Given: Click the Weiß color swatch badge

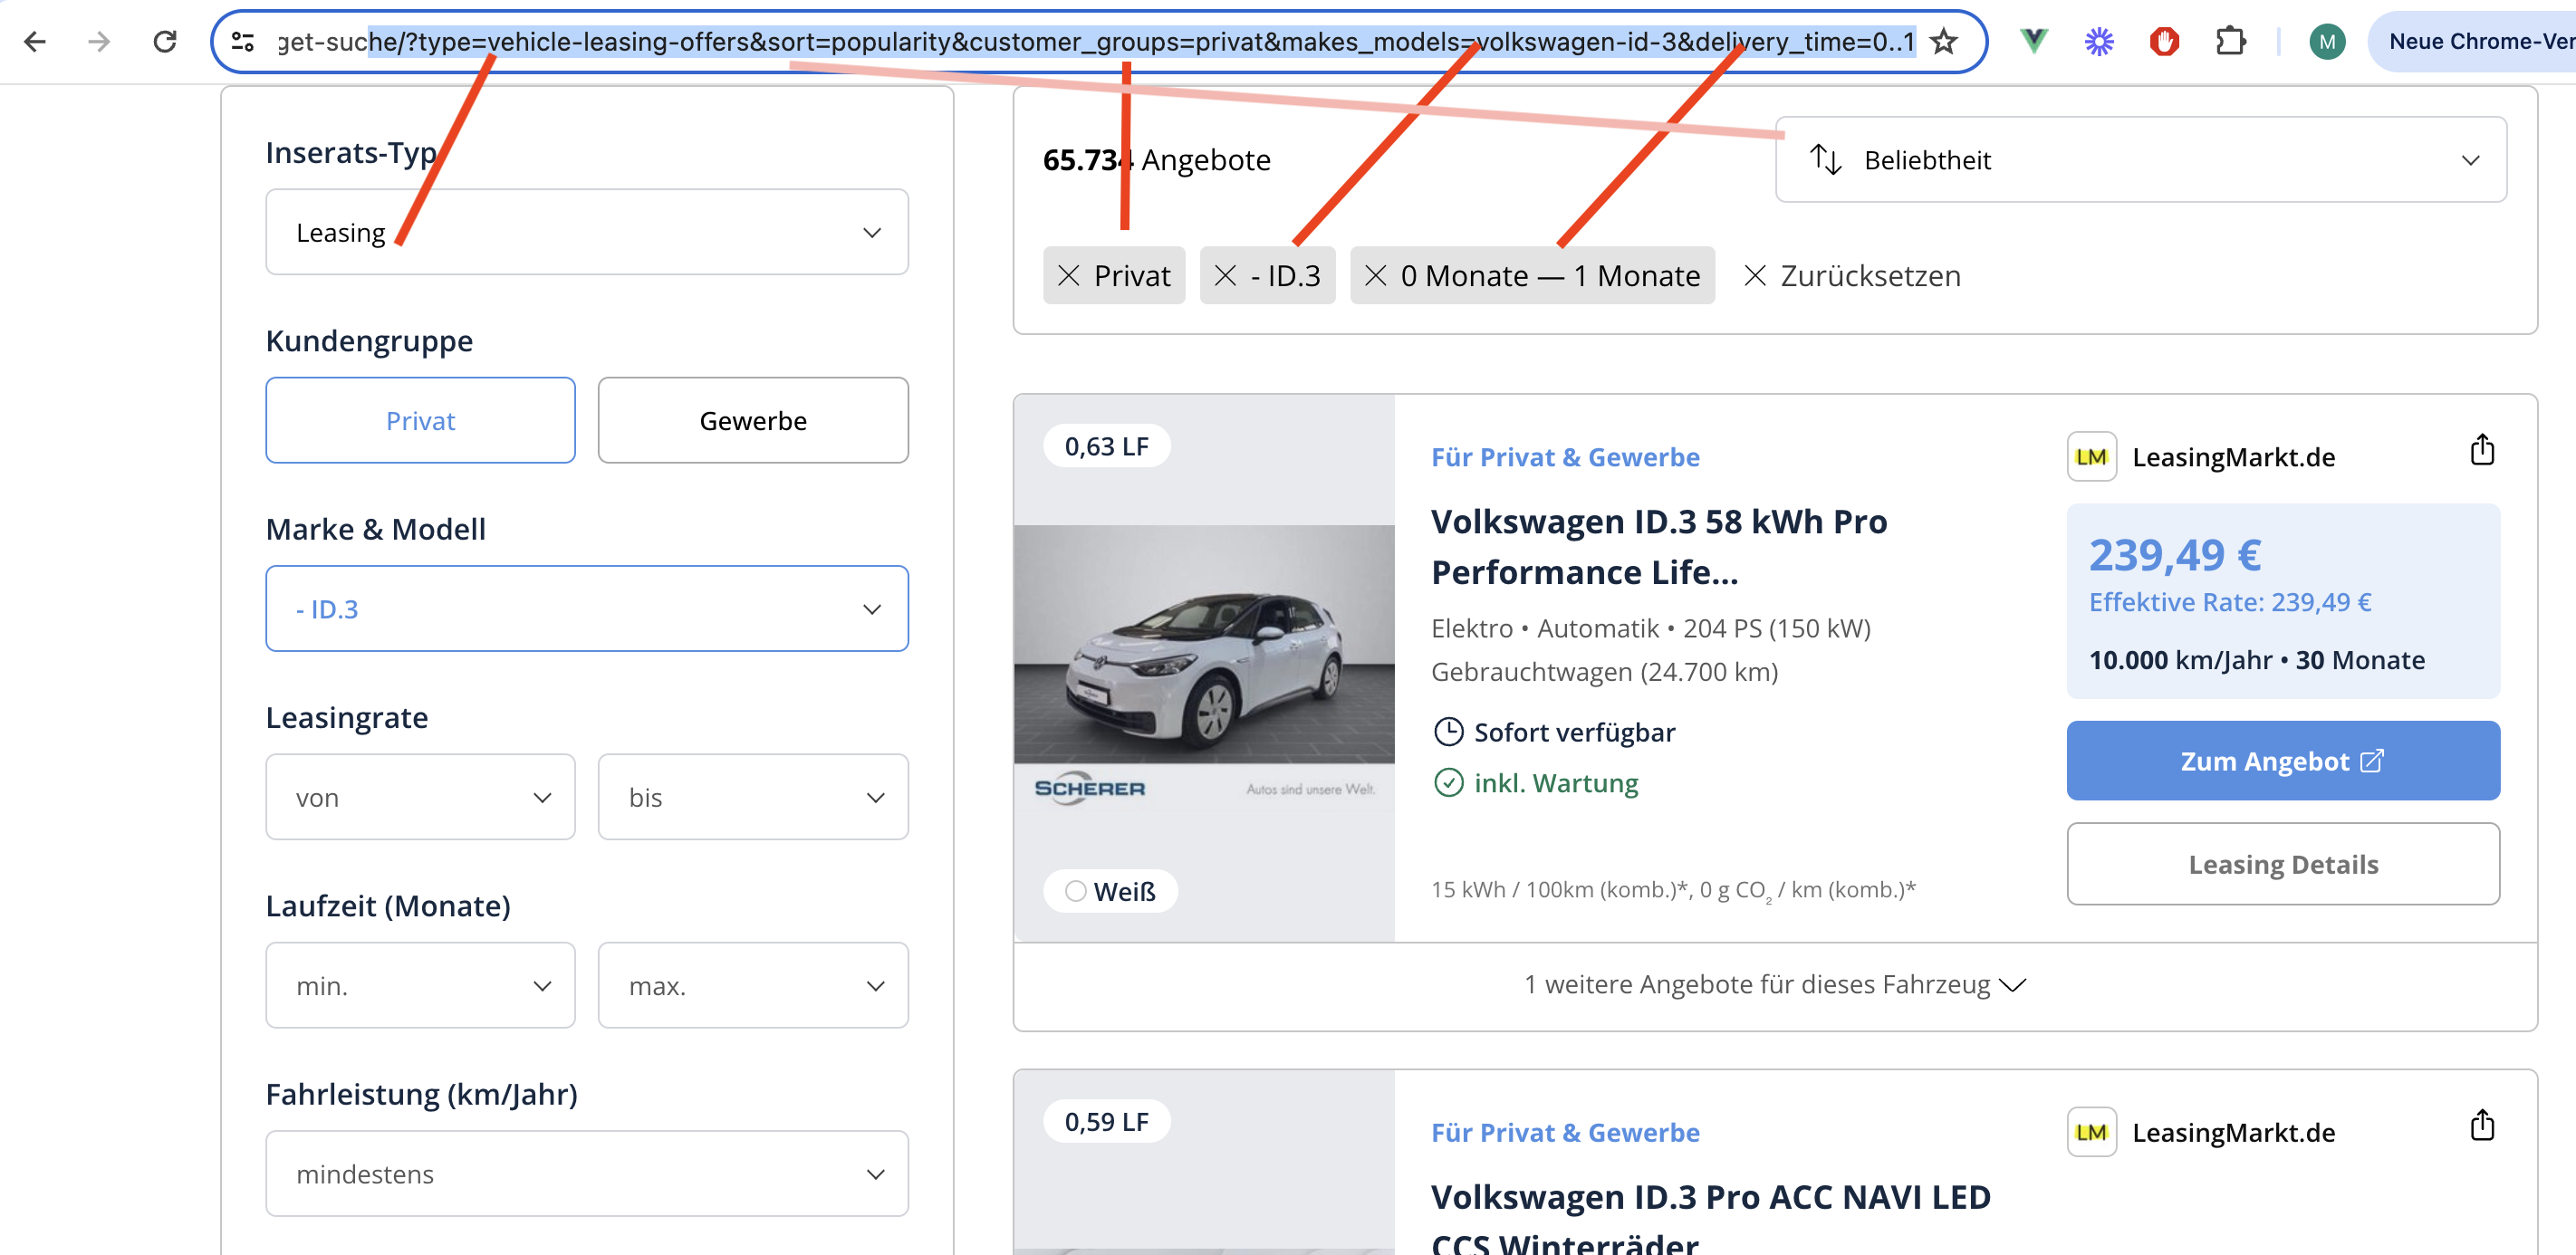Looking at the screenshot, I should [1110, 891].
